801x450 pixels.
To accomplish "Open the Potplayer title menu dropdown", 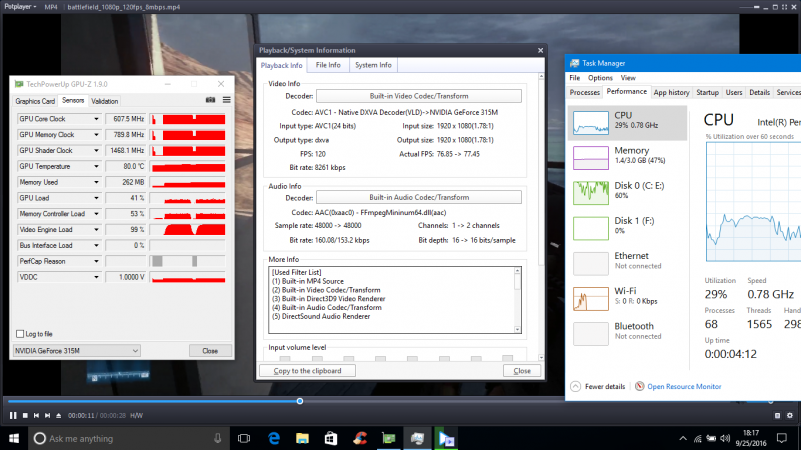I will [x=20, y=7].
